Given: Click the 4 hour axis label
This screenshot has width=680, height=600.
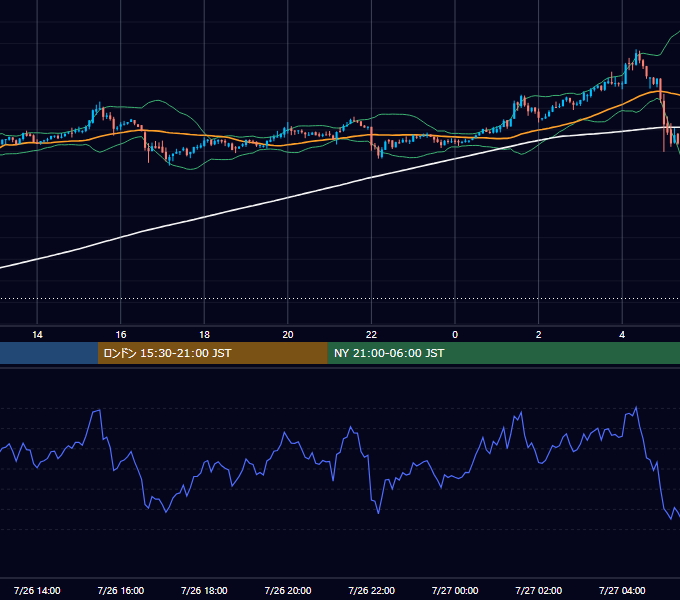Looking at the screenshot, I should (622, 335).
